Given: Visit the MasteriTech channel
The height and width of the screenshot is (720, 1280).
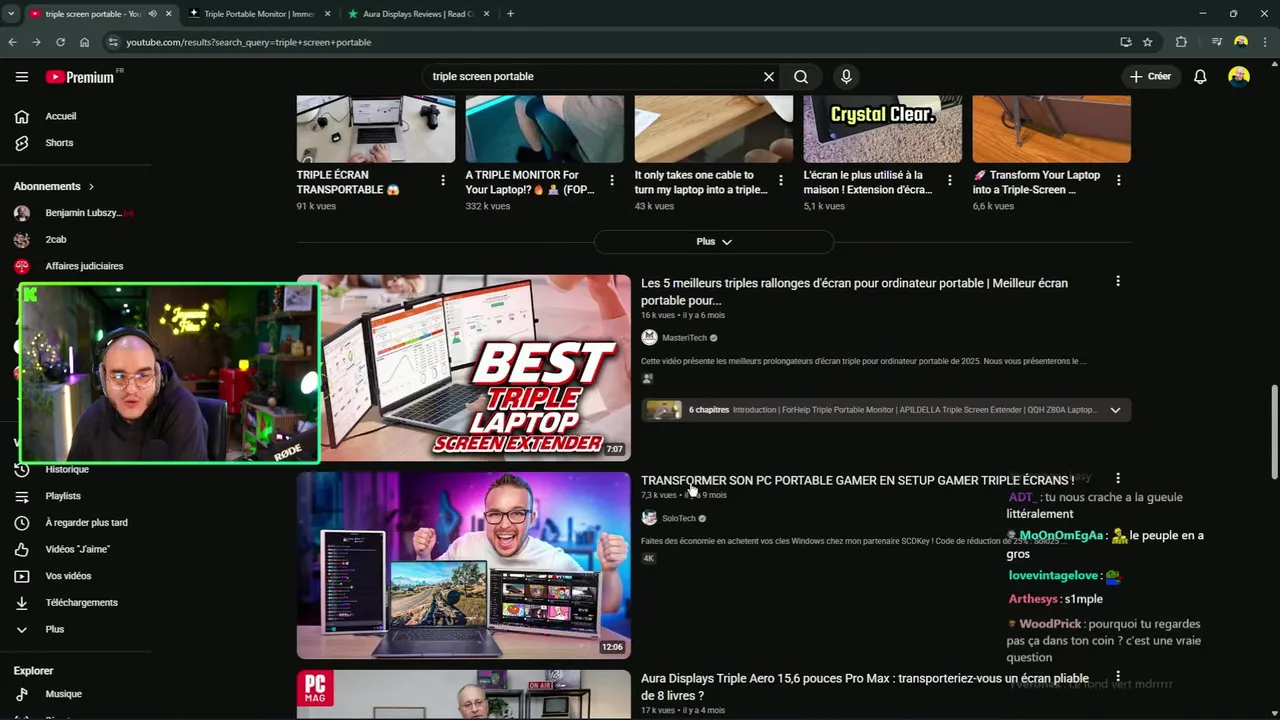Looking at the screenshot, I should [x=684, y=338].
